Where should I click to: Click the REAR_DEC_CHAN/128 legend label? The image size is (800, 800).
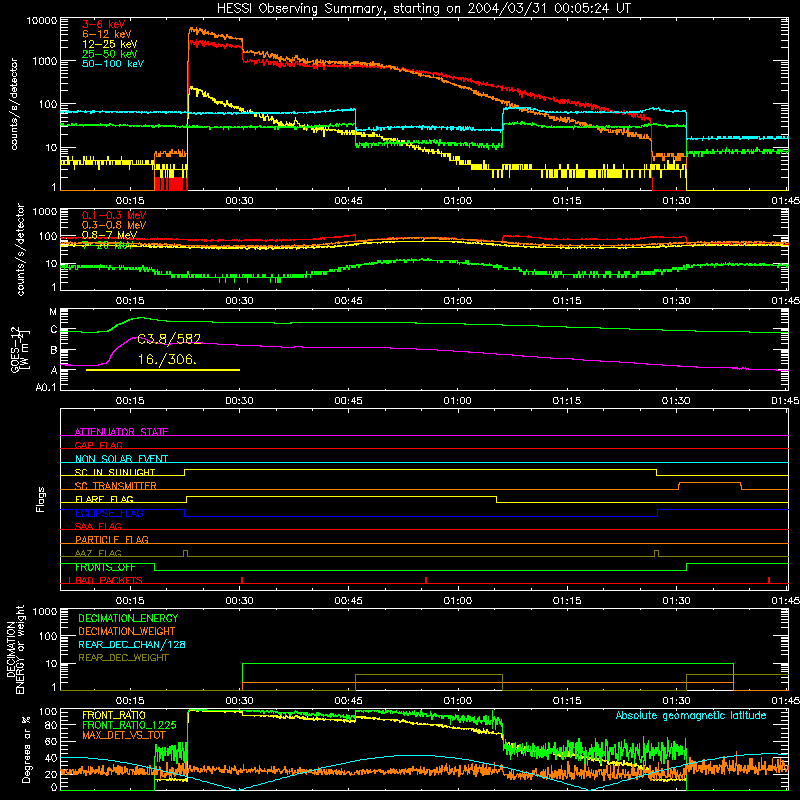pos(132,644)
